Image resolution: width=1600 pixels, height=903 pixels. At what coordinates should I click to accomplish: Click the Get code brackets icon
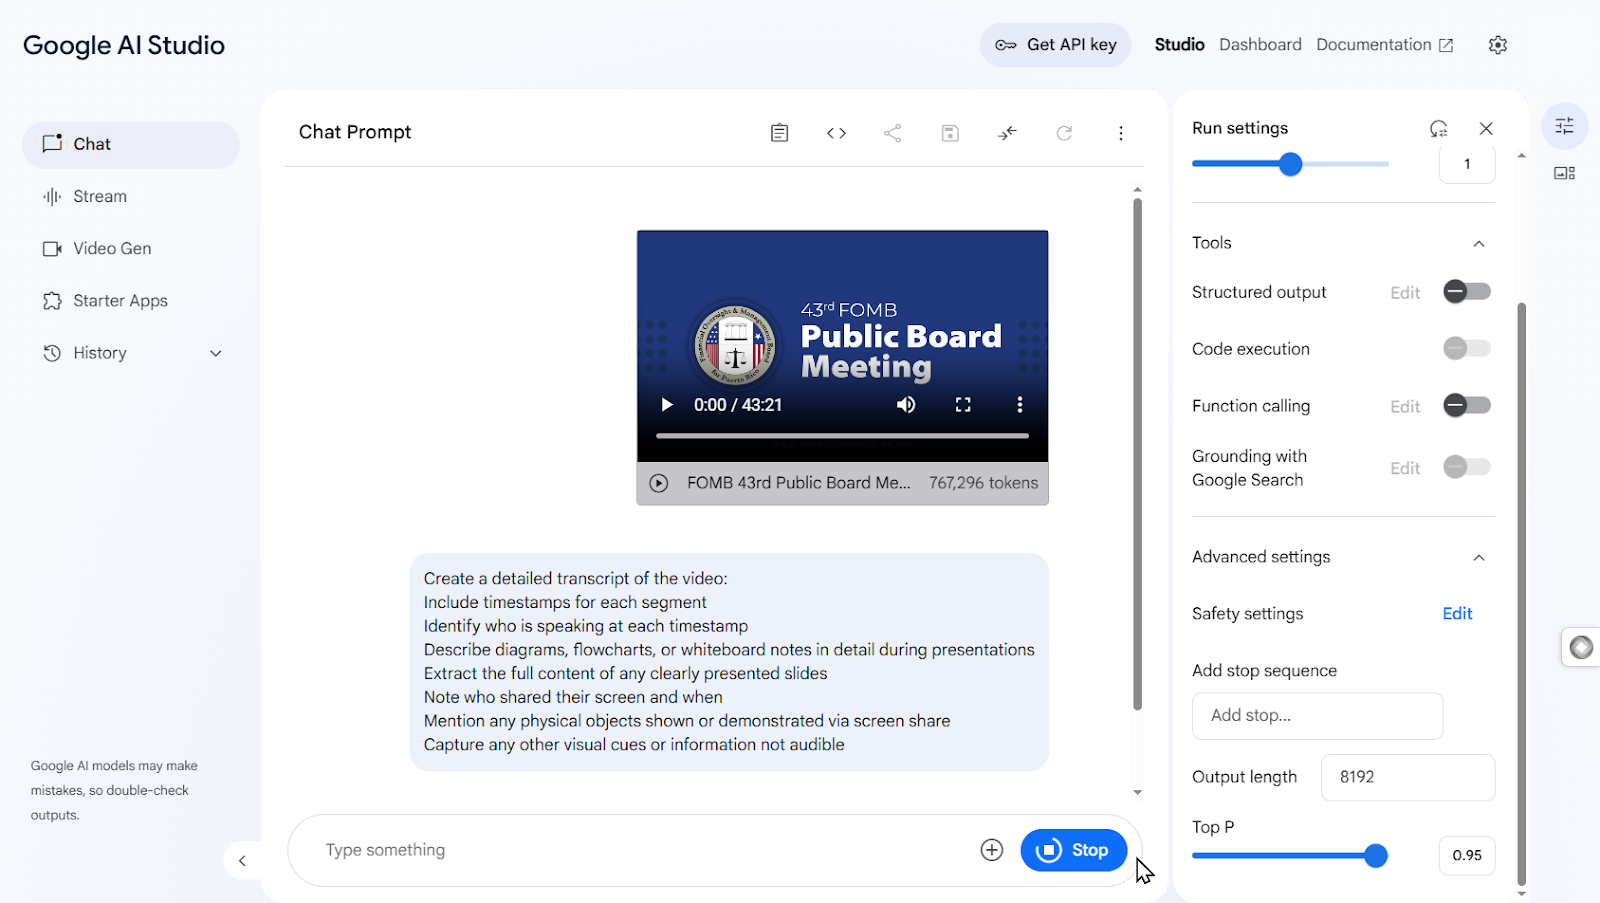coord(836,133)
